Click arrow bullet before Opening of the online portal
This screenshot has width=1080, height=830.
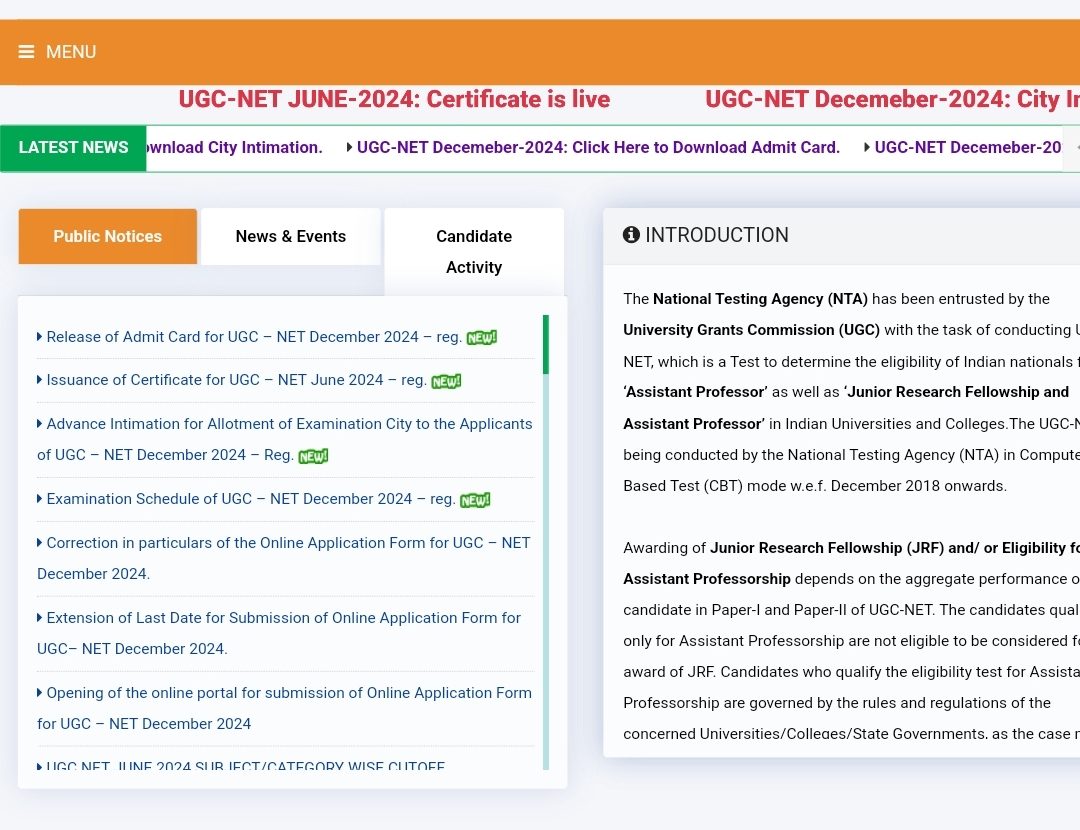click(x=39, y=692)
